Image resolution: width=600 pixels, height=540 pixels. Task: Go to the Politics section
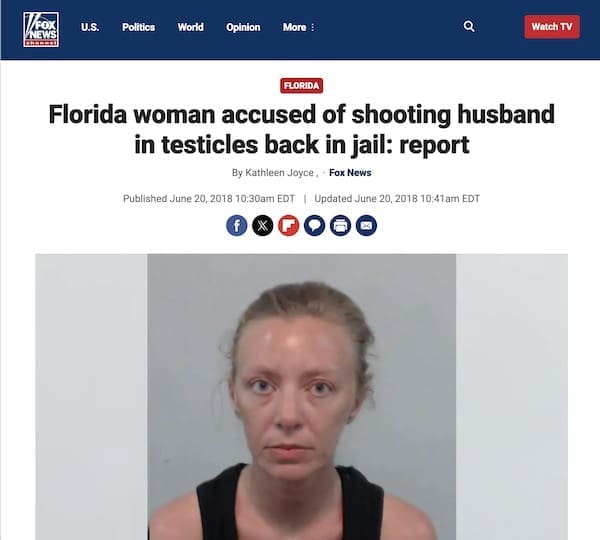tap(139, 27)
